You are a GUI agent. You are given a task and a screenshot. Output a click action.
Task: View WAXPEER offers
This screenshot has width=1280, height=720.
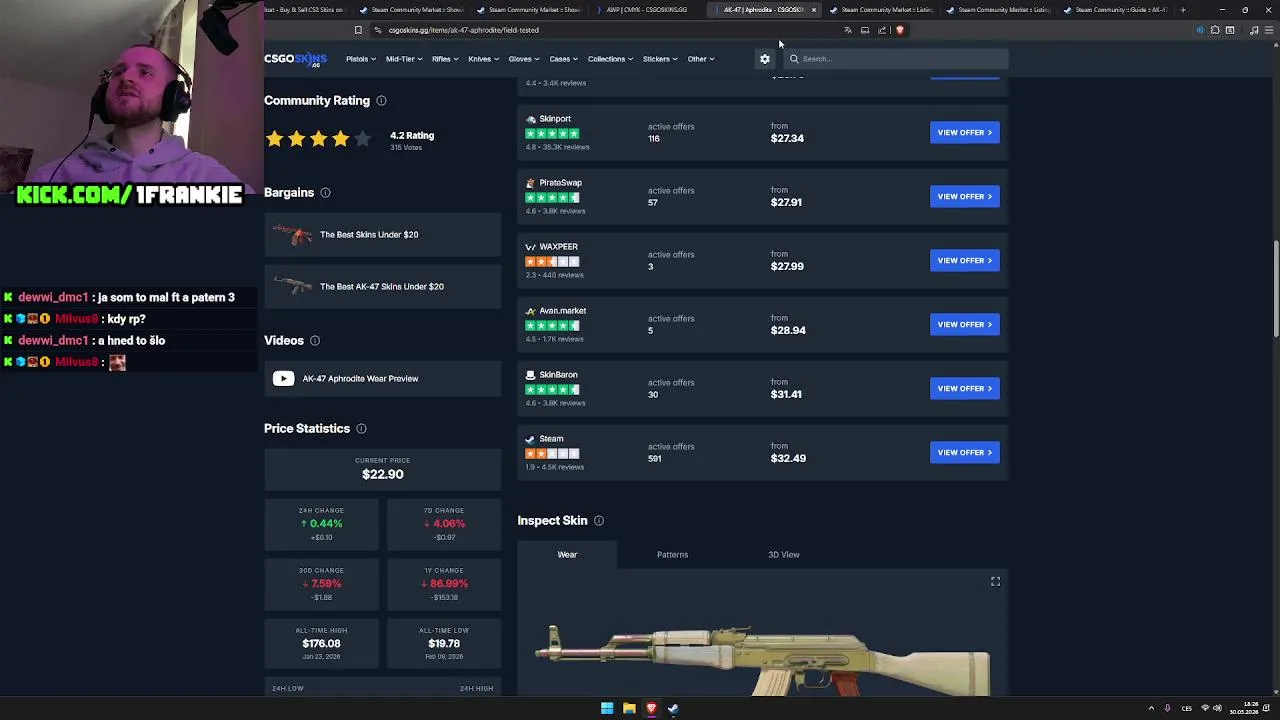coord(964,261)
